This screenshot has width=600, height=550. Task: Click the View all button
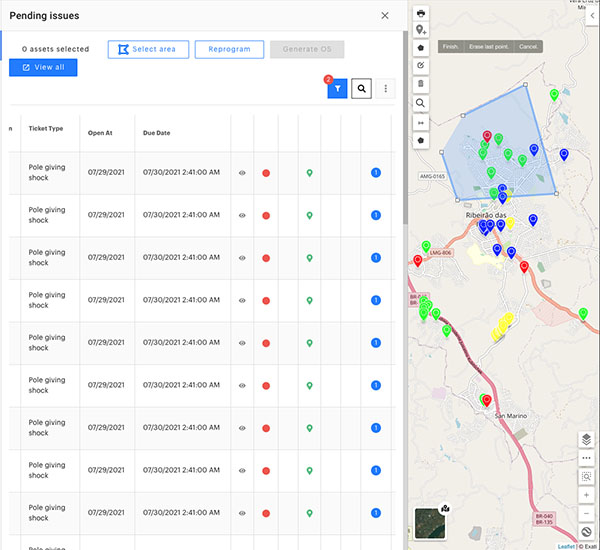pos(43,67)
